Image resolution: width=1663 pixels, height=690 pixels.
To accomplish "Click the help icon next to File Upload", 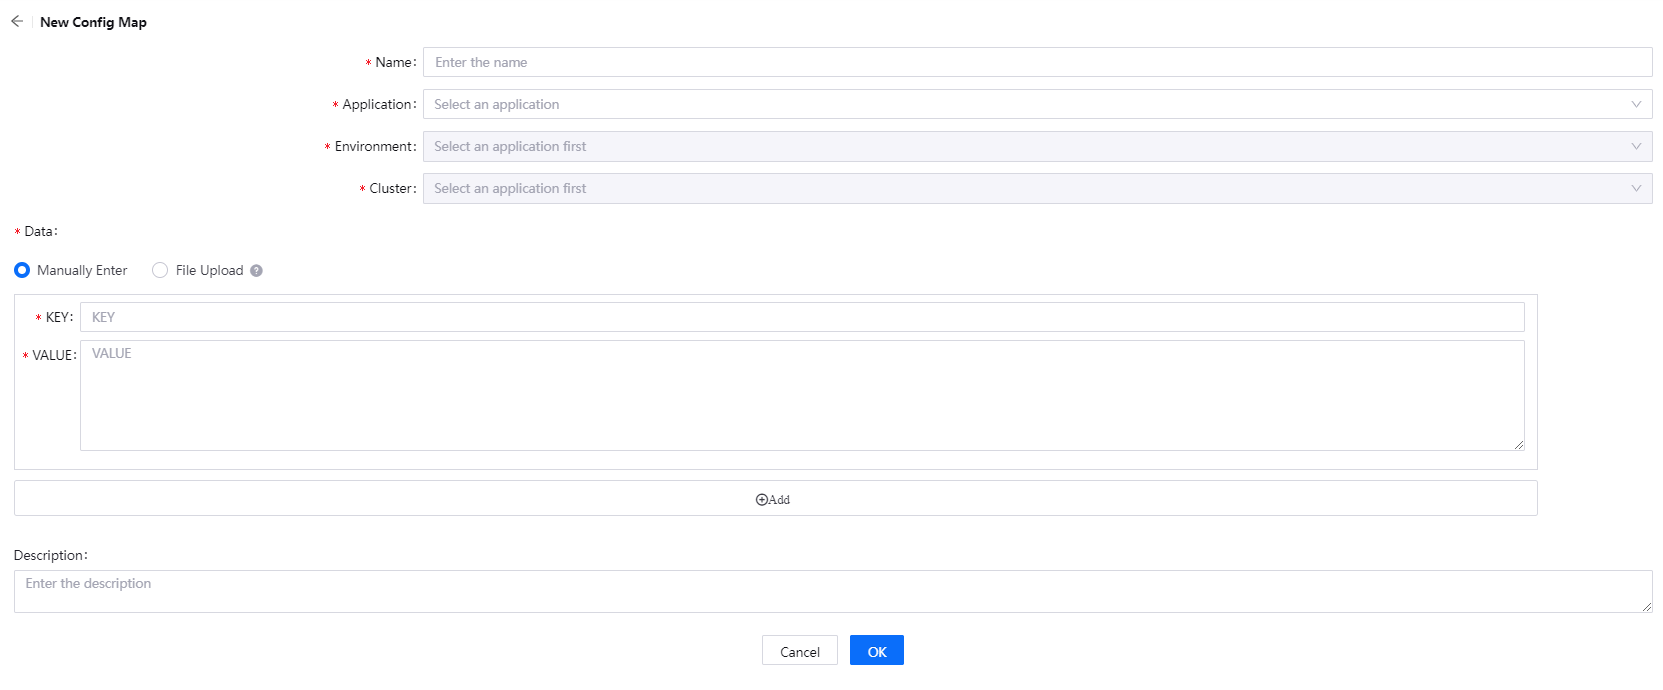I will point(257,271).
